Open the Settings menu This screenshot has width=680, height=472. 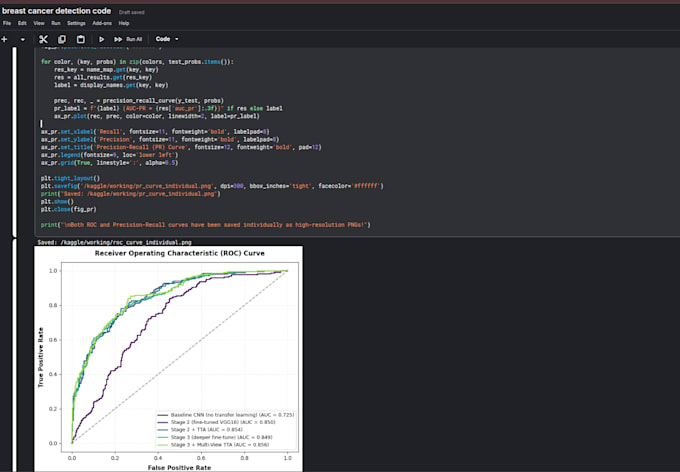[x=76, y=23]
